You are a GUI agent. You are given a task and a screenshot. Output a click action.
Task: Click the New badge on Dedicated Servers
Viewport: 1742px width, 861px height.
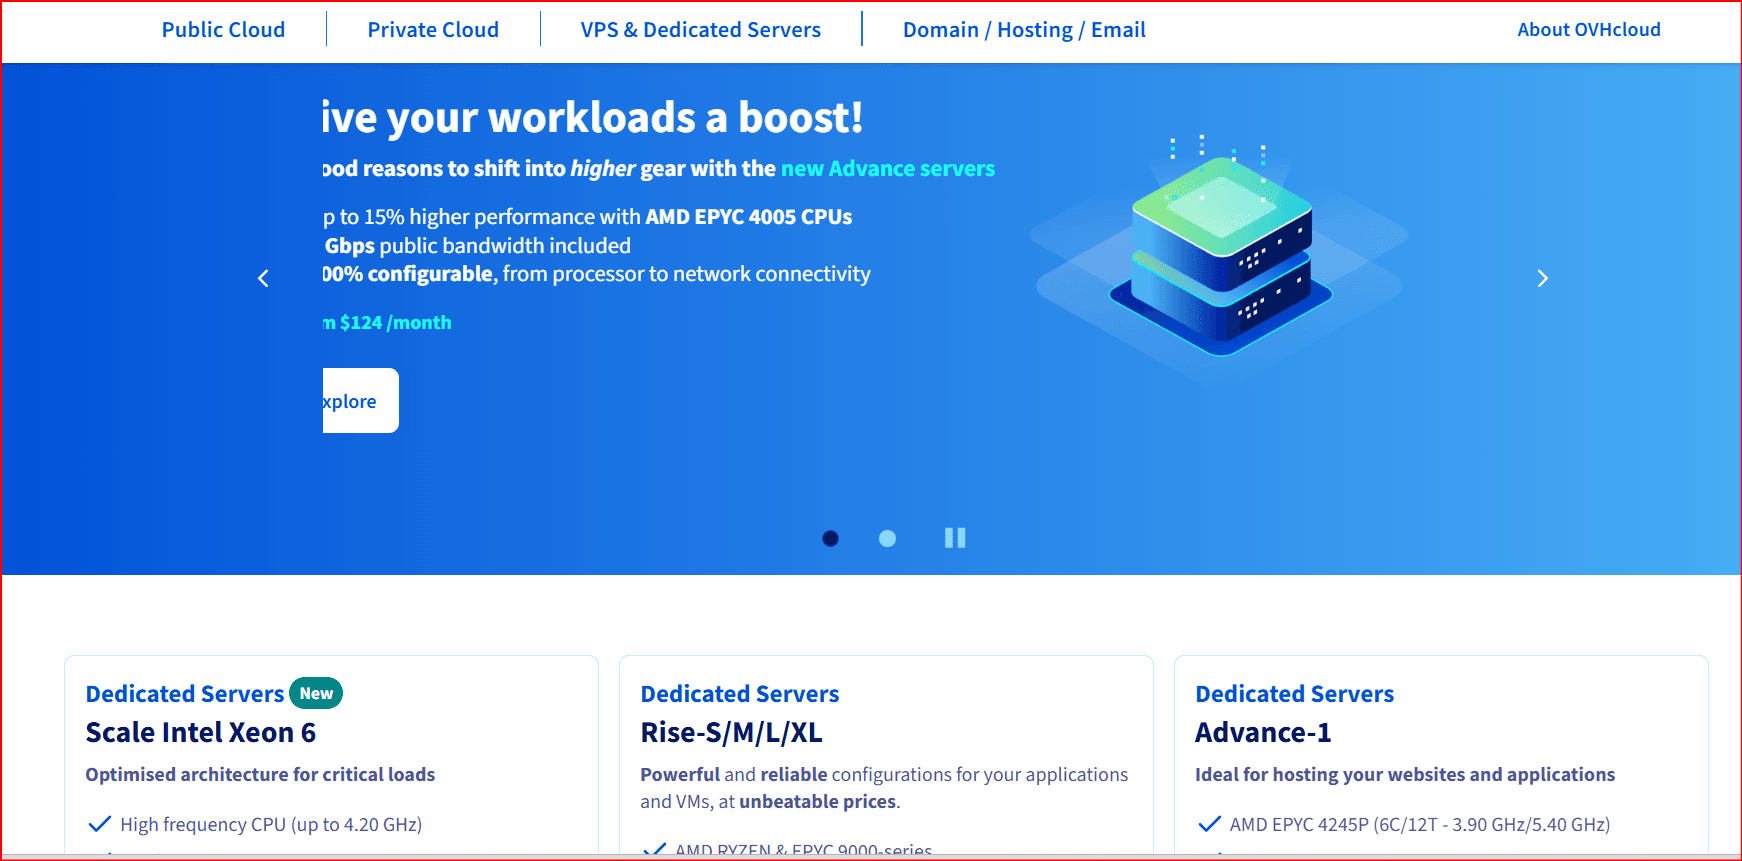(x=316, y=693)
